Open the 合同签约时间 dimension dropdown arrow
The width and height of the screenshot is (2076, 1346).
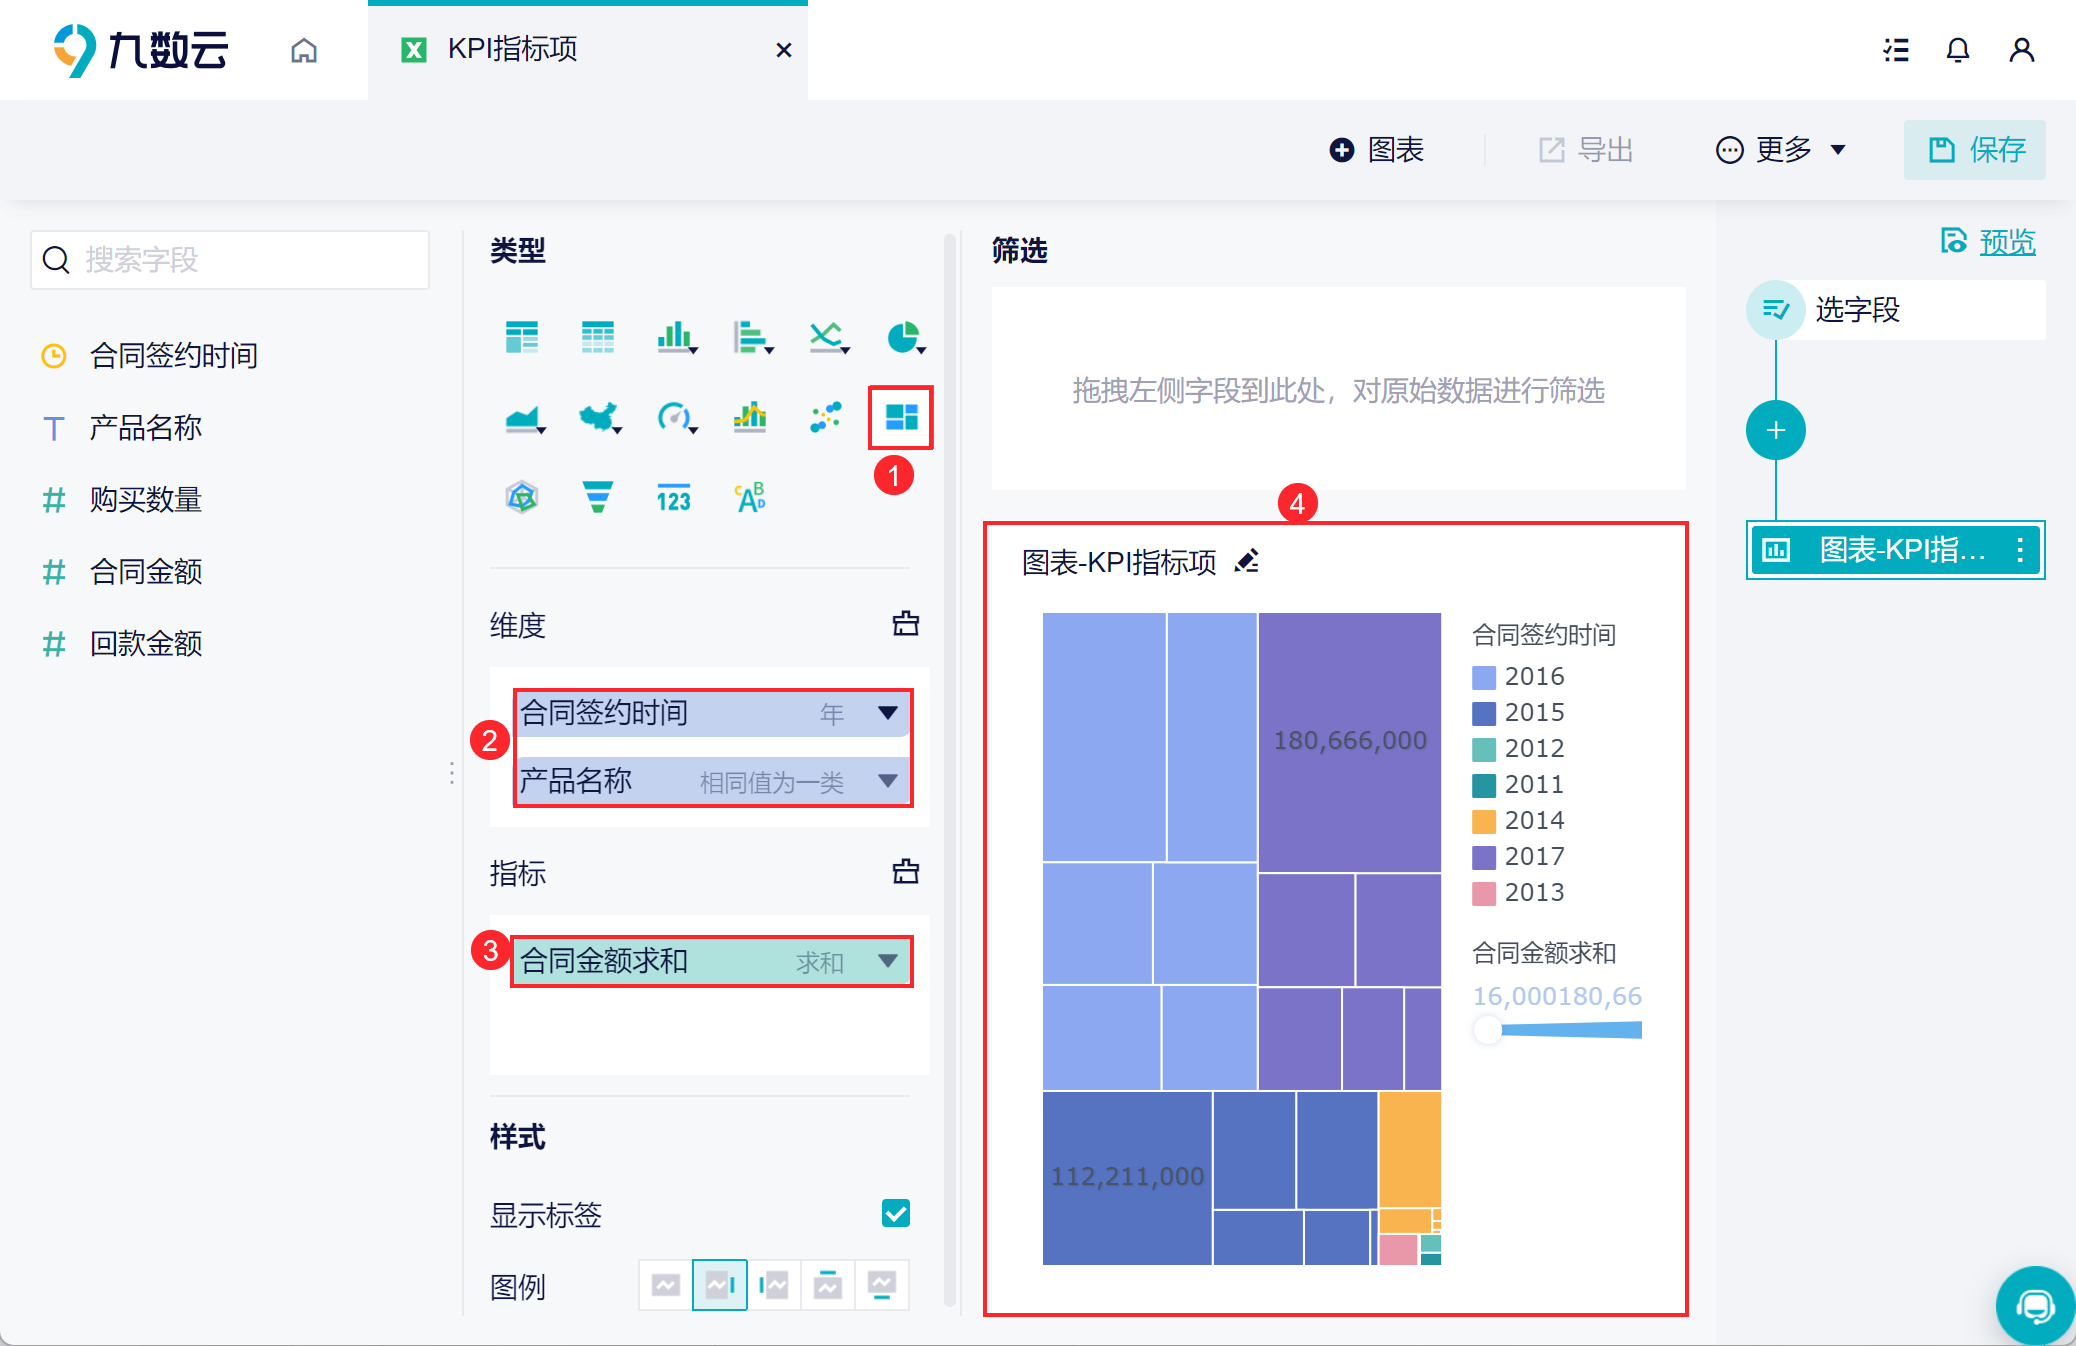point(887,713)
